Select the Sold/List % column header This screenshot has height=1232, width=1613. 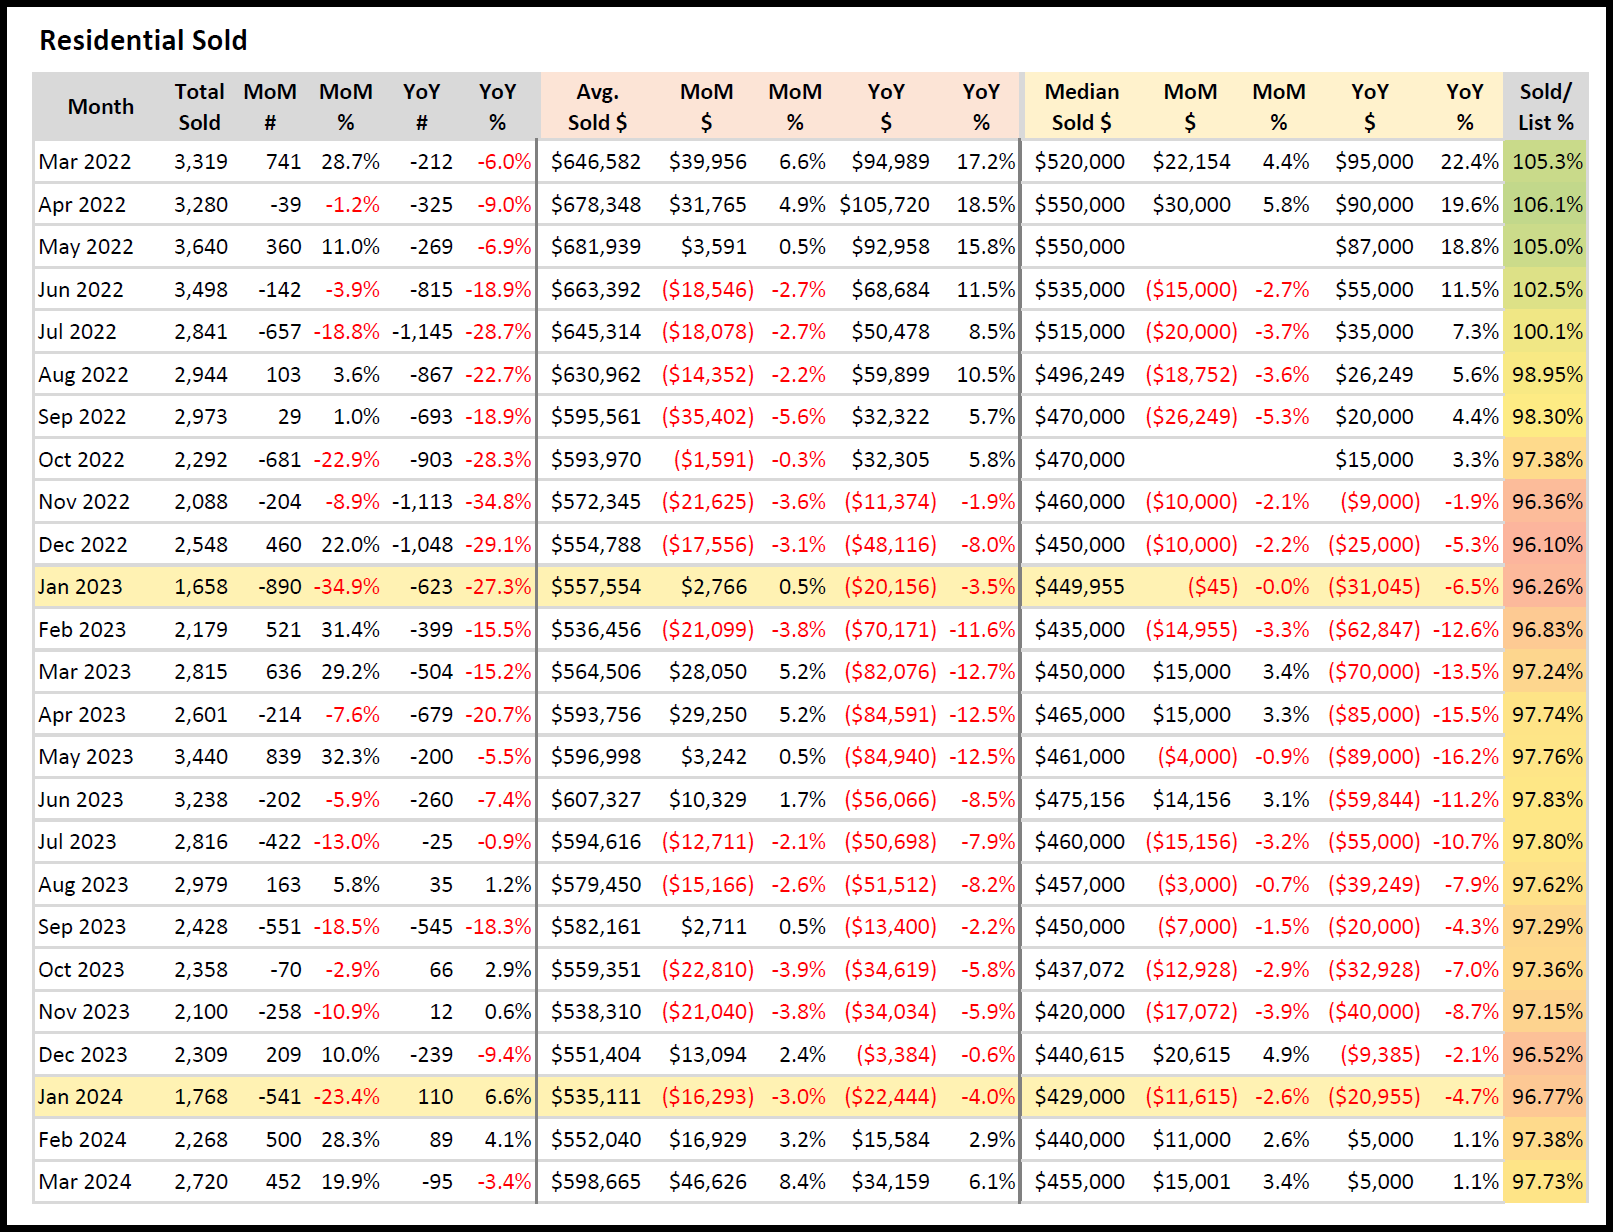click(1545, 107)
